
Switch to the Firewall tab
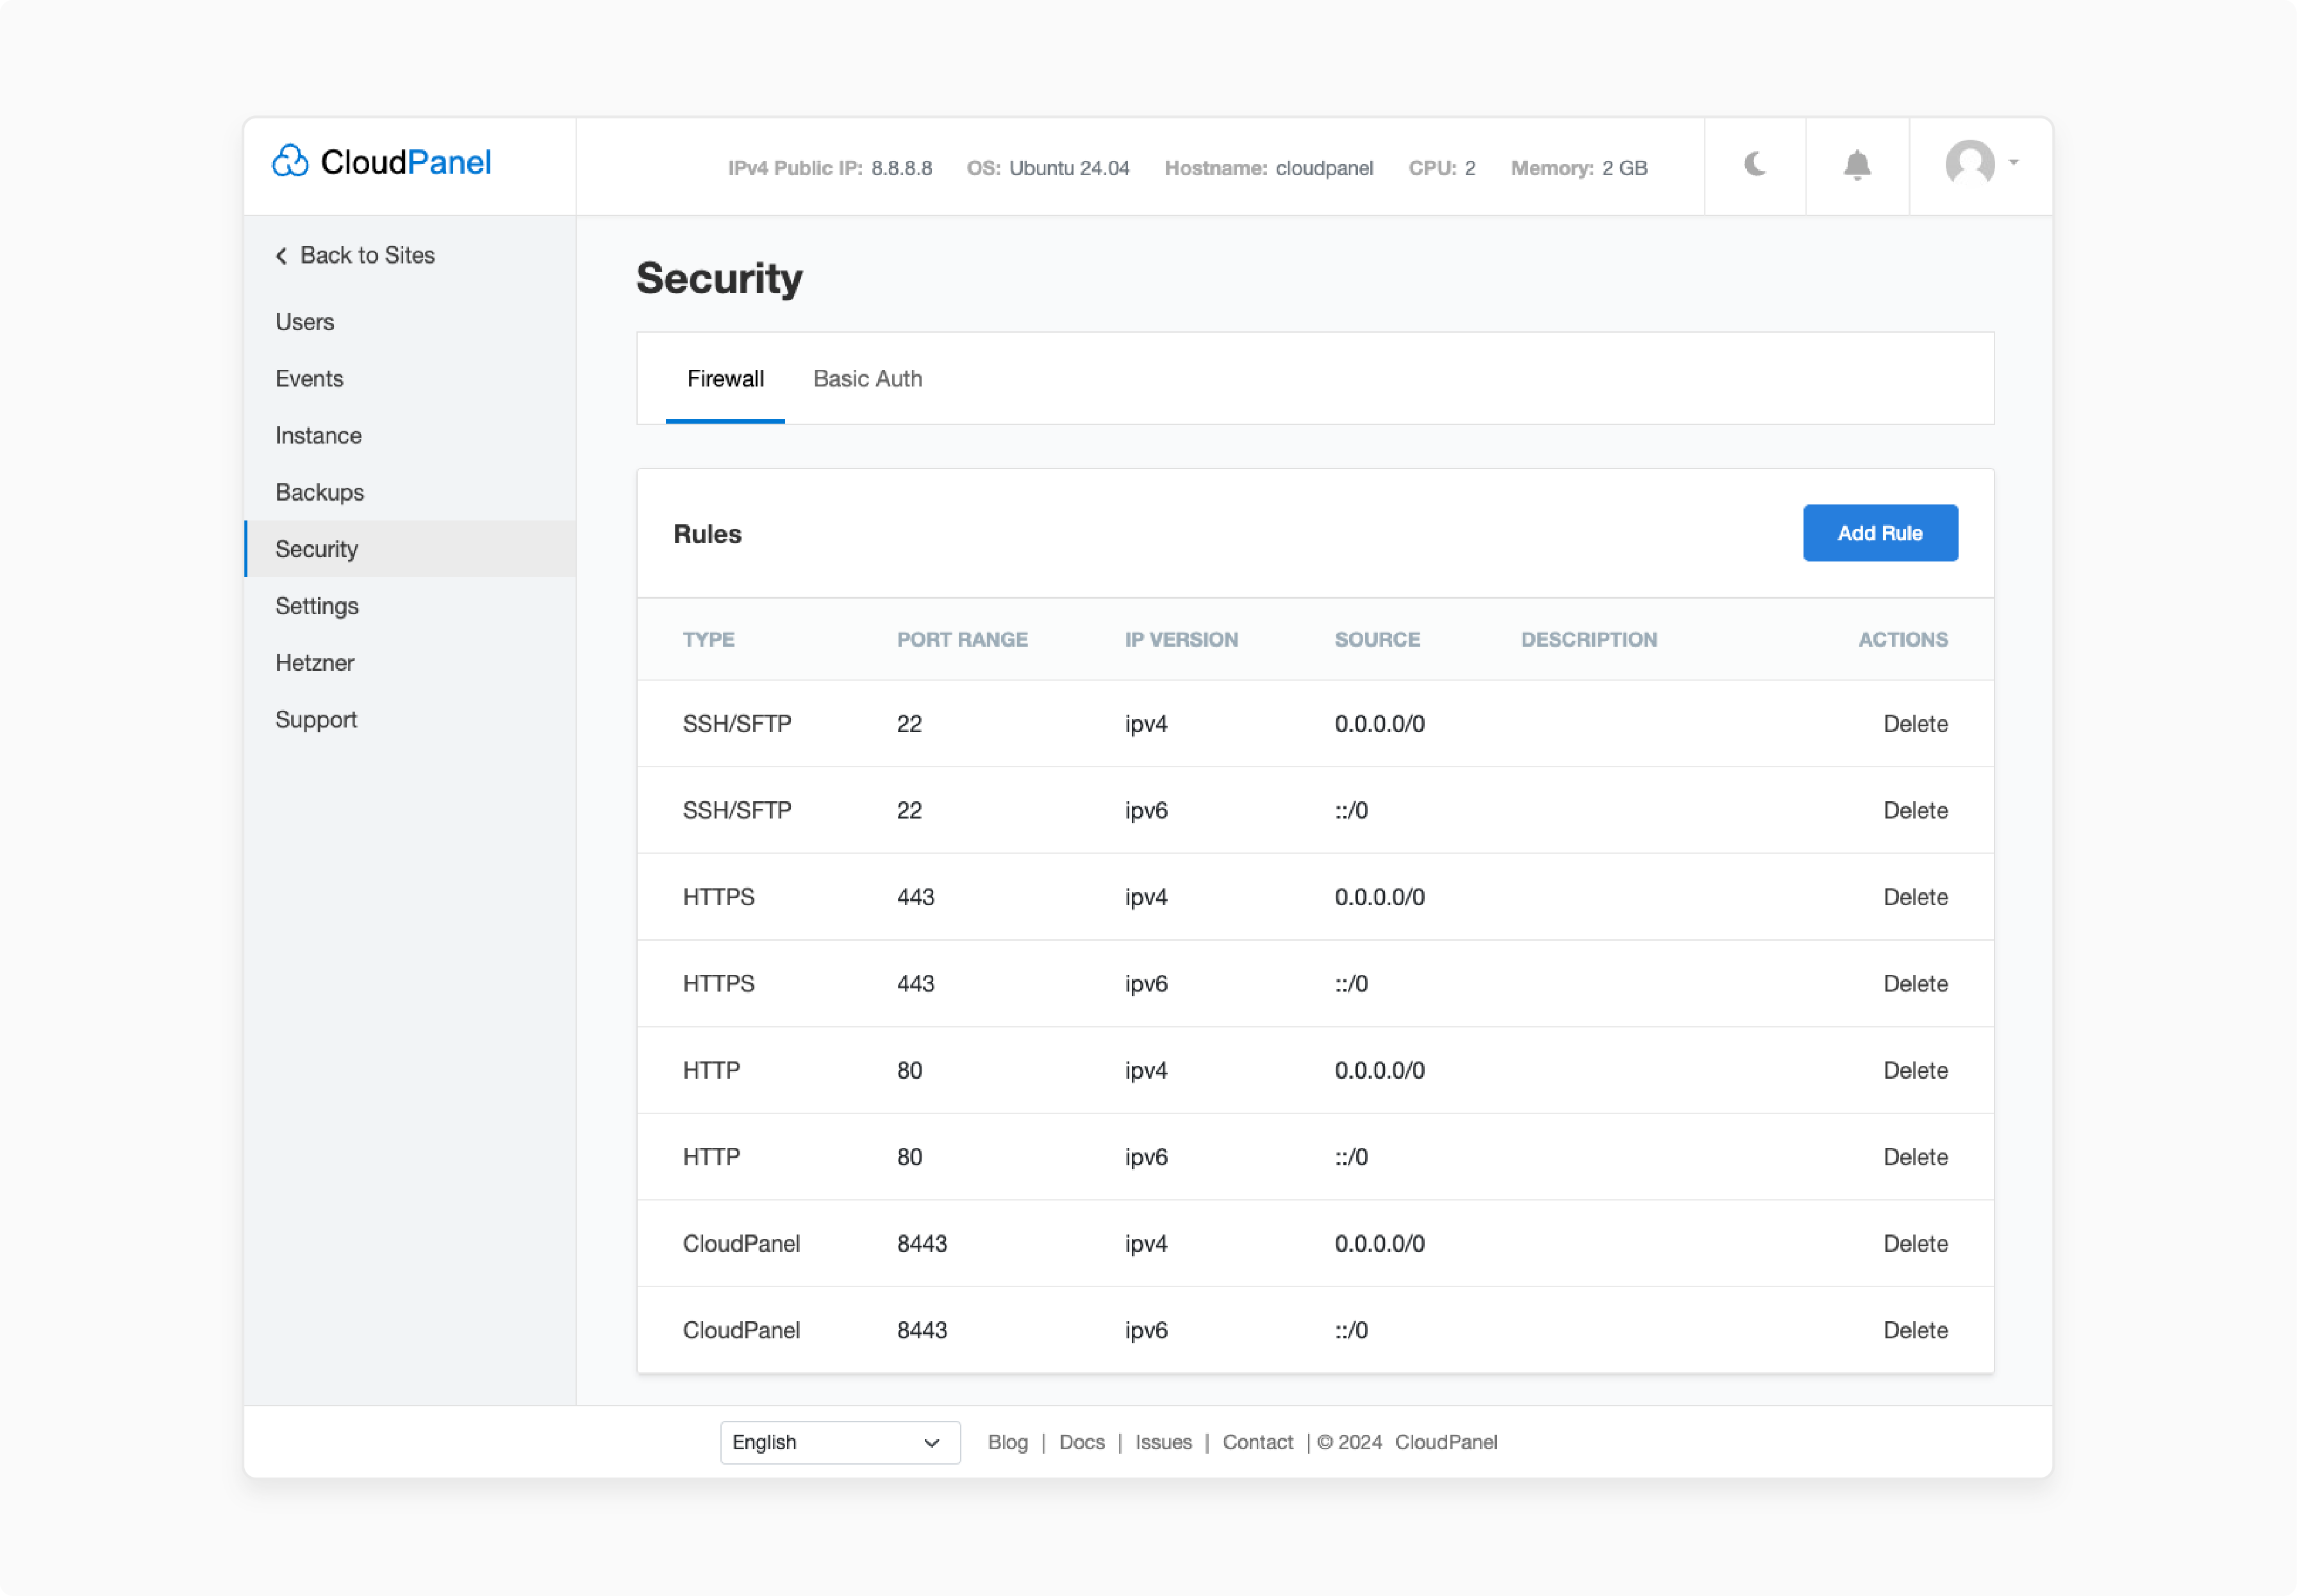725,379
